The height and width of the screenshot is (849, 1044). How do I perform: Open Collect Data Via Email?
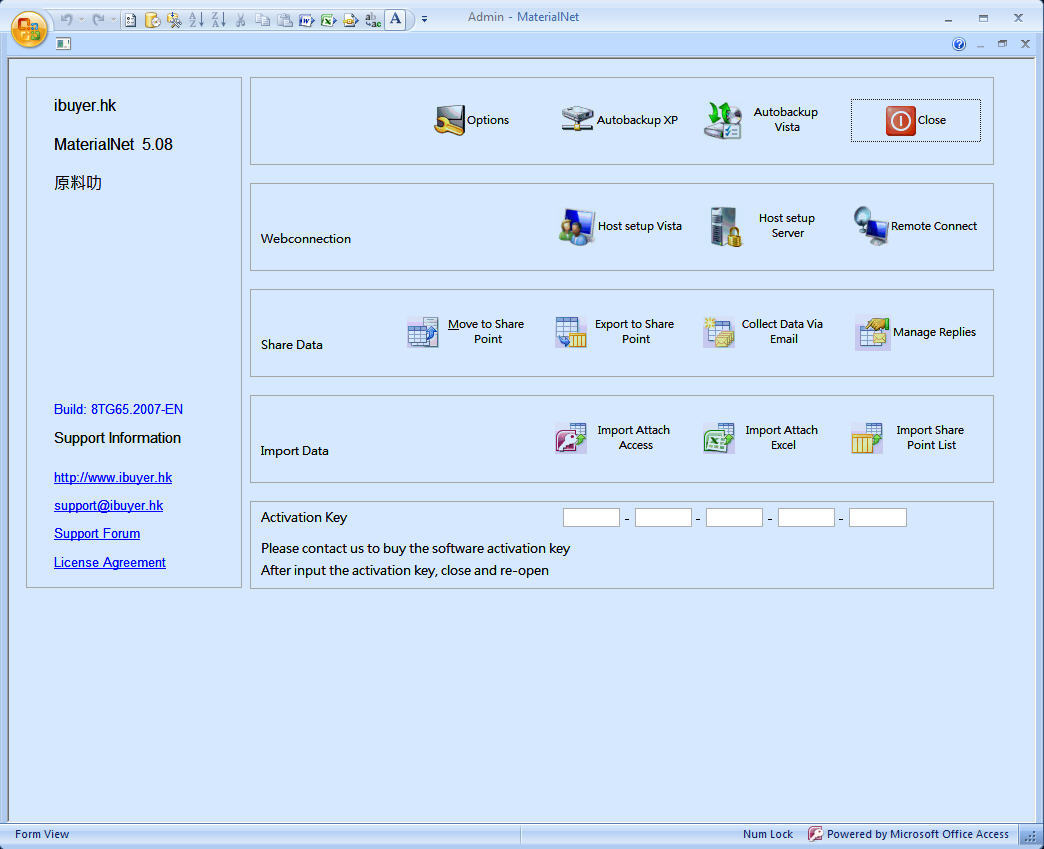click(718, 332)
